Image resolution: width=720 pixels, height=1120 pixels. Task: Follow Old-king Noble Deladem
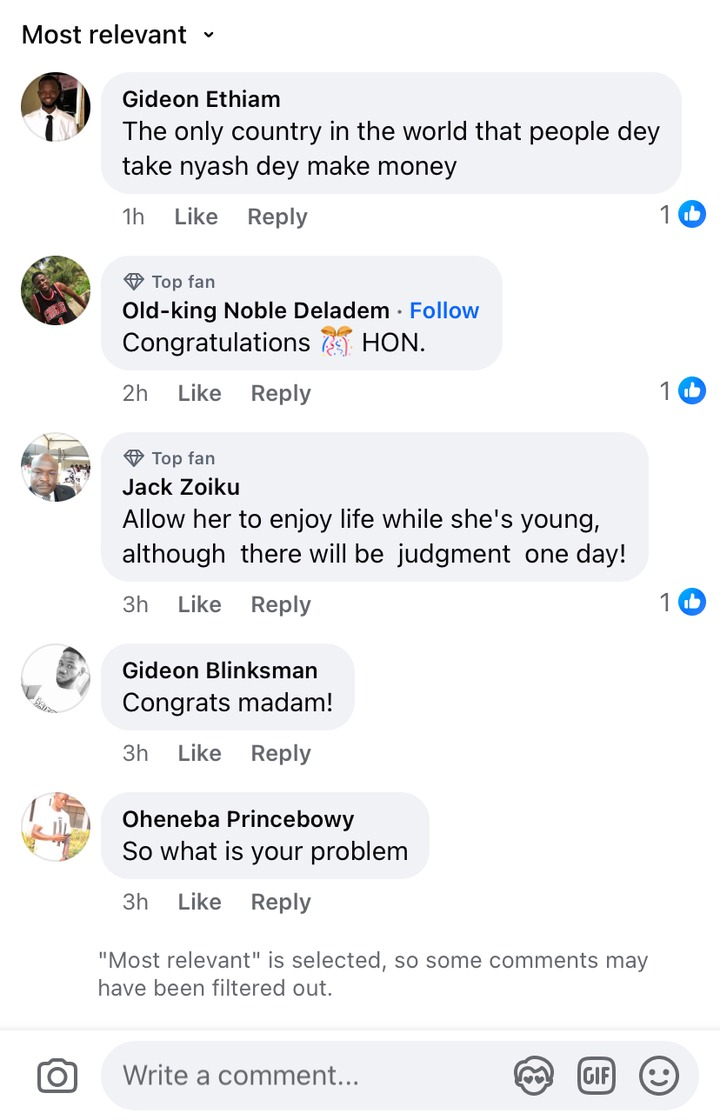coord(444,311)
